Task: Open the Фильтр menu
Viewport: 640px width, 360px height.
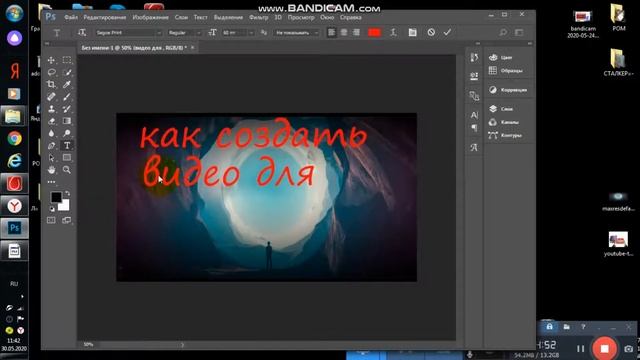Action: pos(258,18)
